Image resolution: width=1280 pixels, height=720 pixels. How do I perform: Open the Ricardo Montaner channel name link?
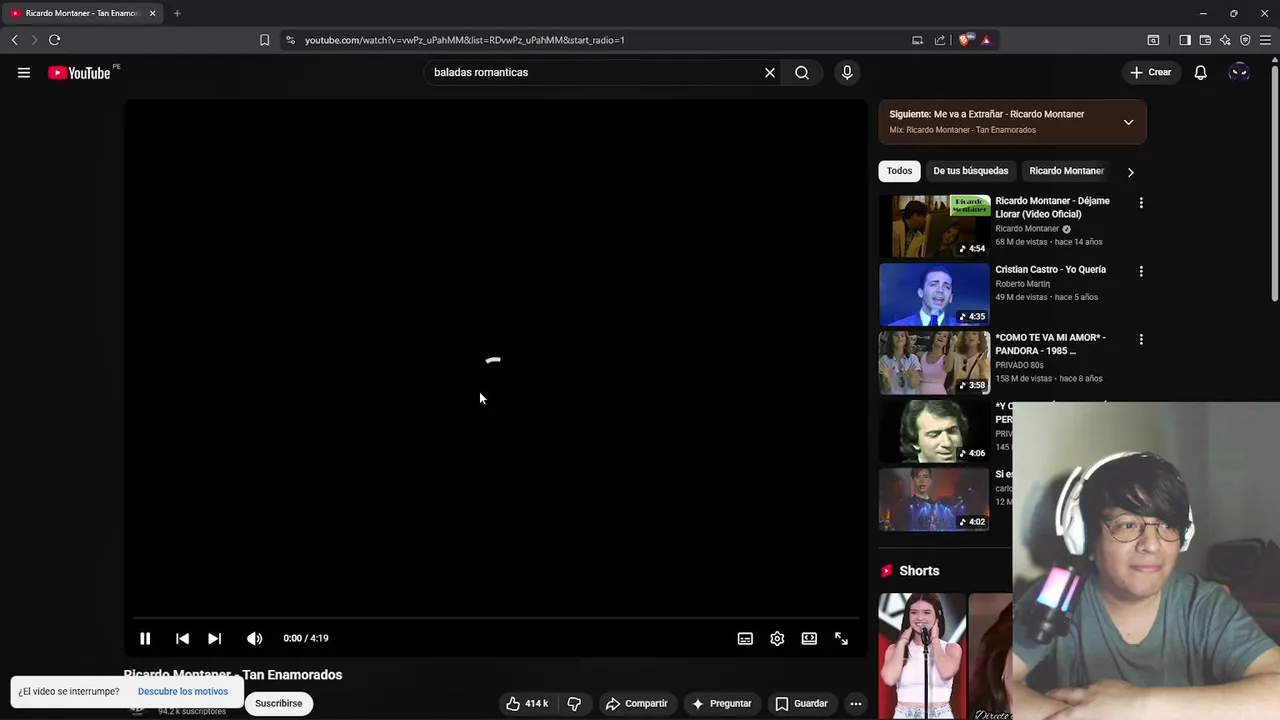[x=1026, y=228]
